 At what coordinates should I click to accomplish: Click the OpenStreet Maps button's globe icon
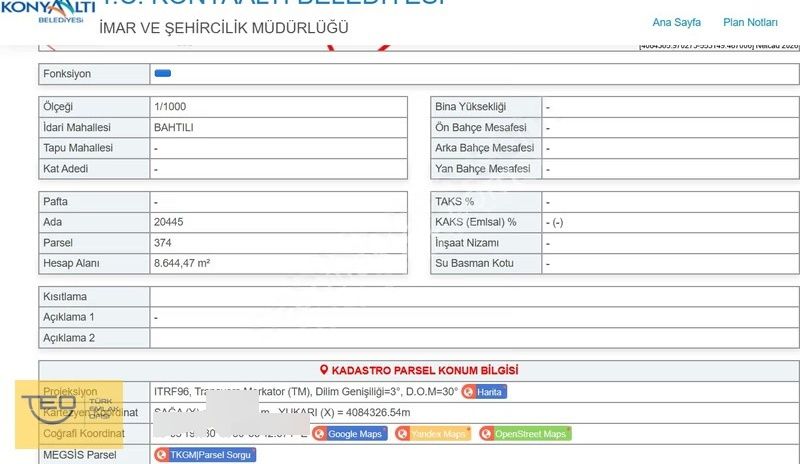(486, 434)
